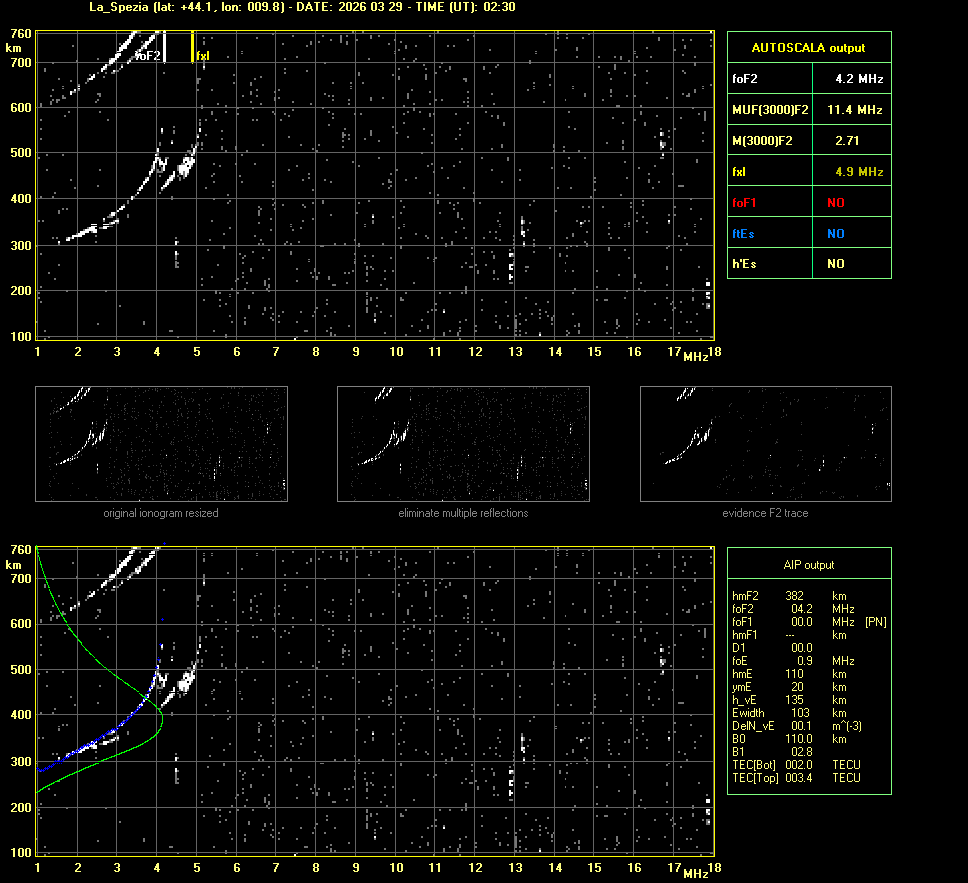Click the foF2 marker label on top ionogram

148,56
